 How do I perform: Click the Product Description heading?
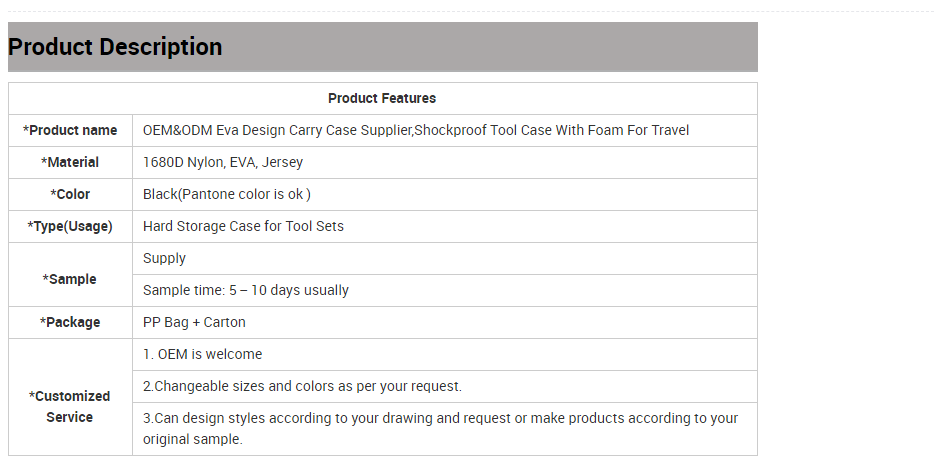[x=115, y=47]
